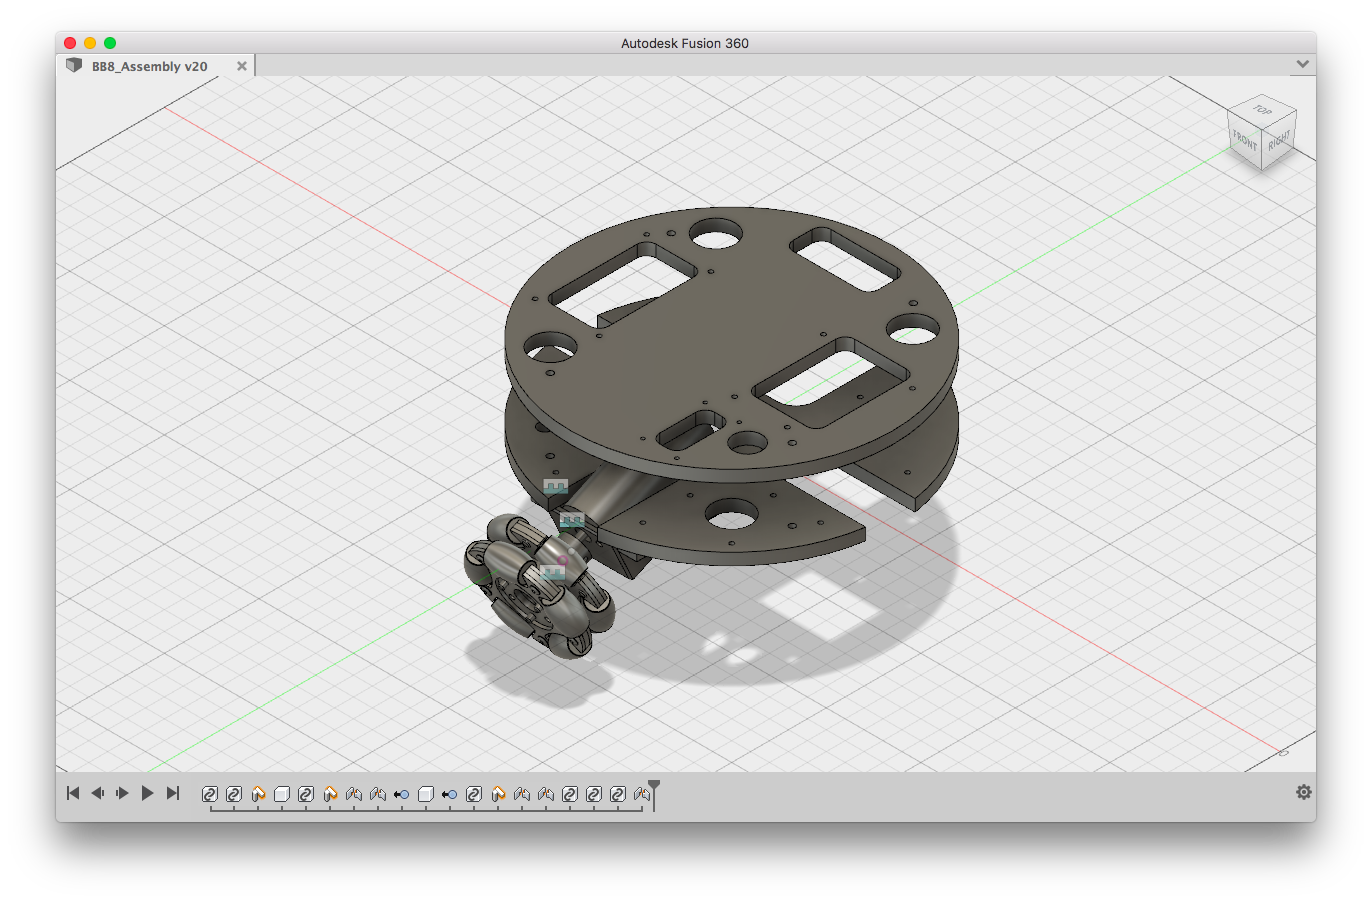The image size is (1372, 902).
Task: Select the second joint icon in the timeline
Action: click(378, 794)
